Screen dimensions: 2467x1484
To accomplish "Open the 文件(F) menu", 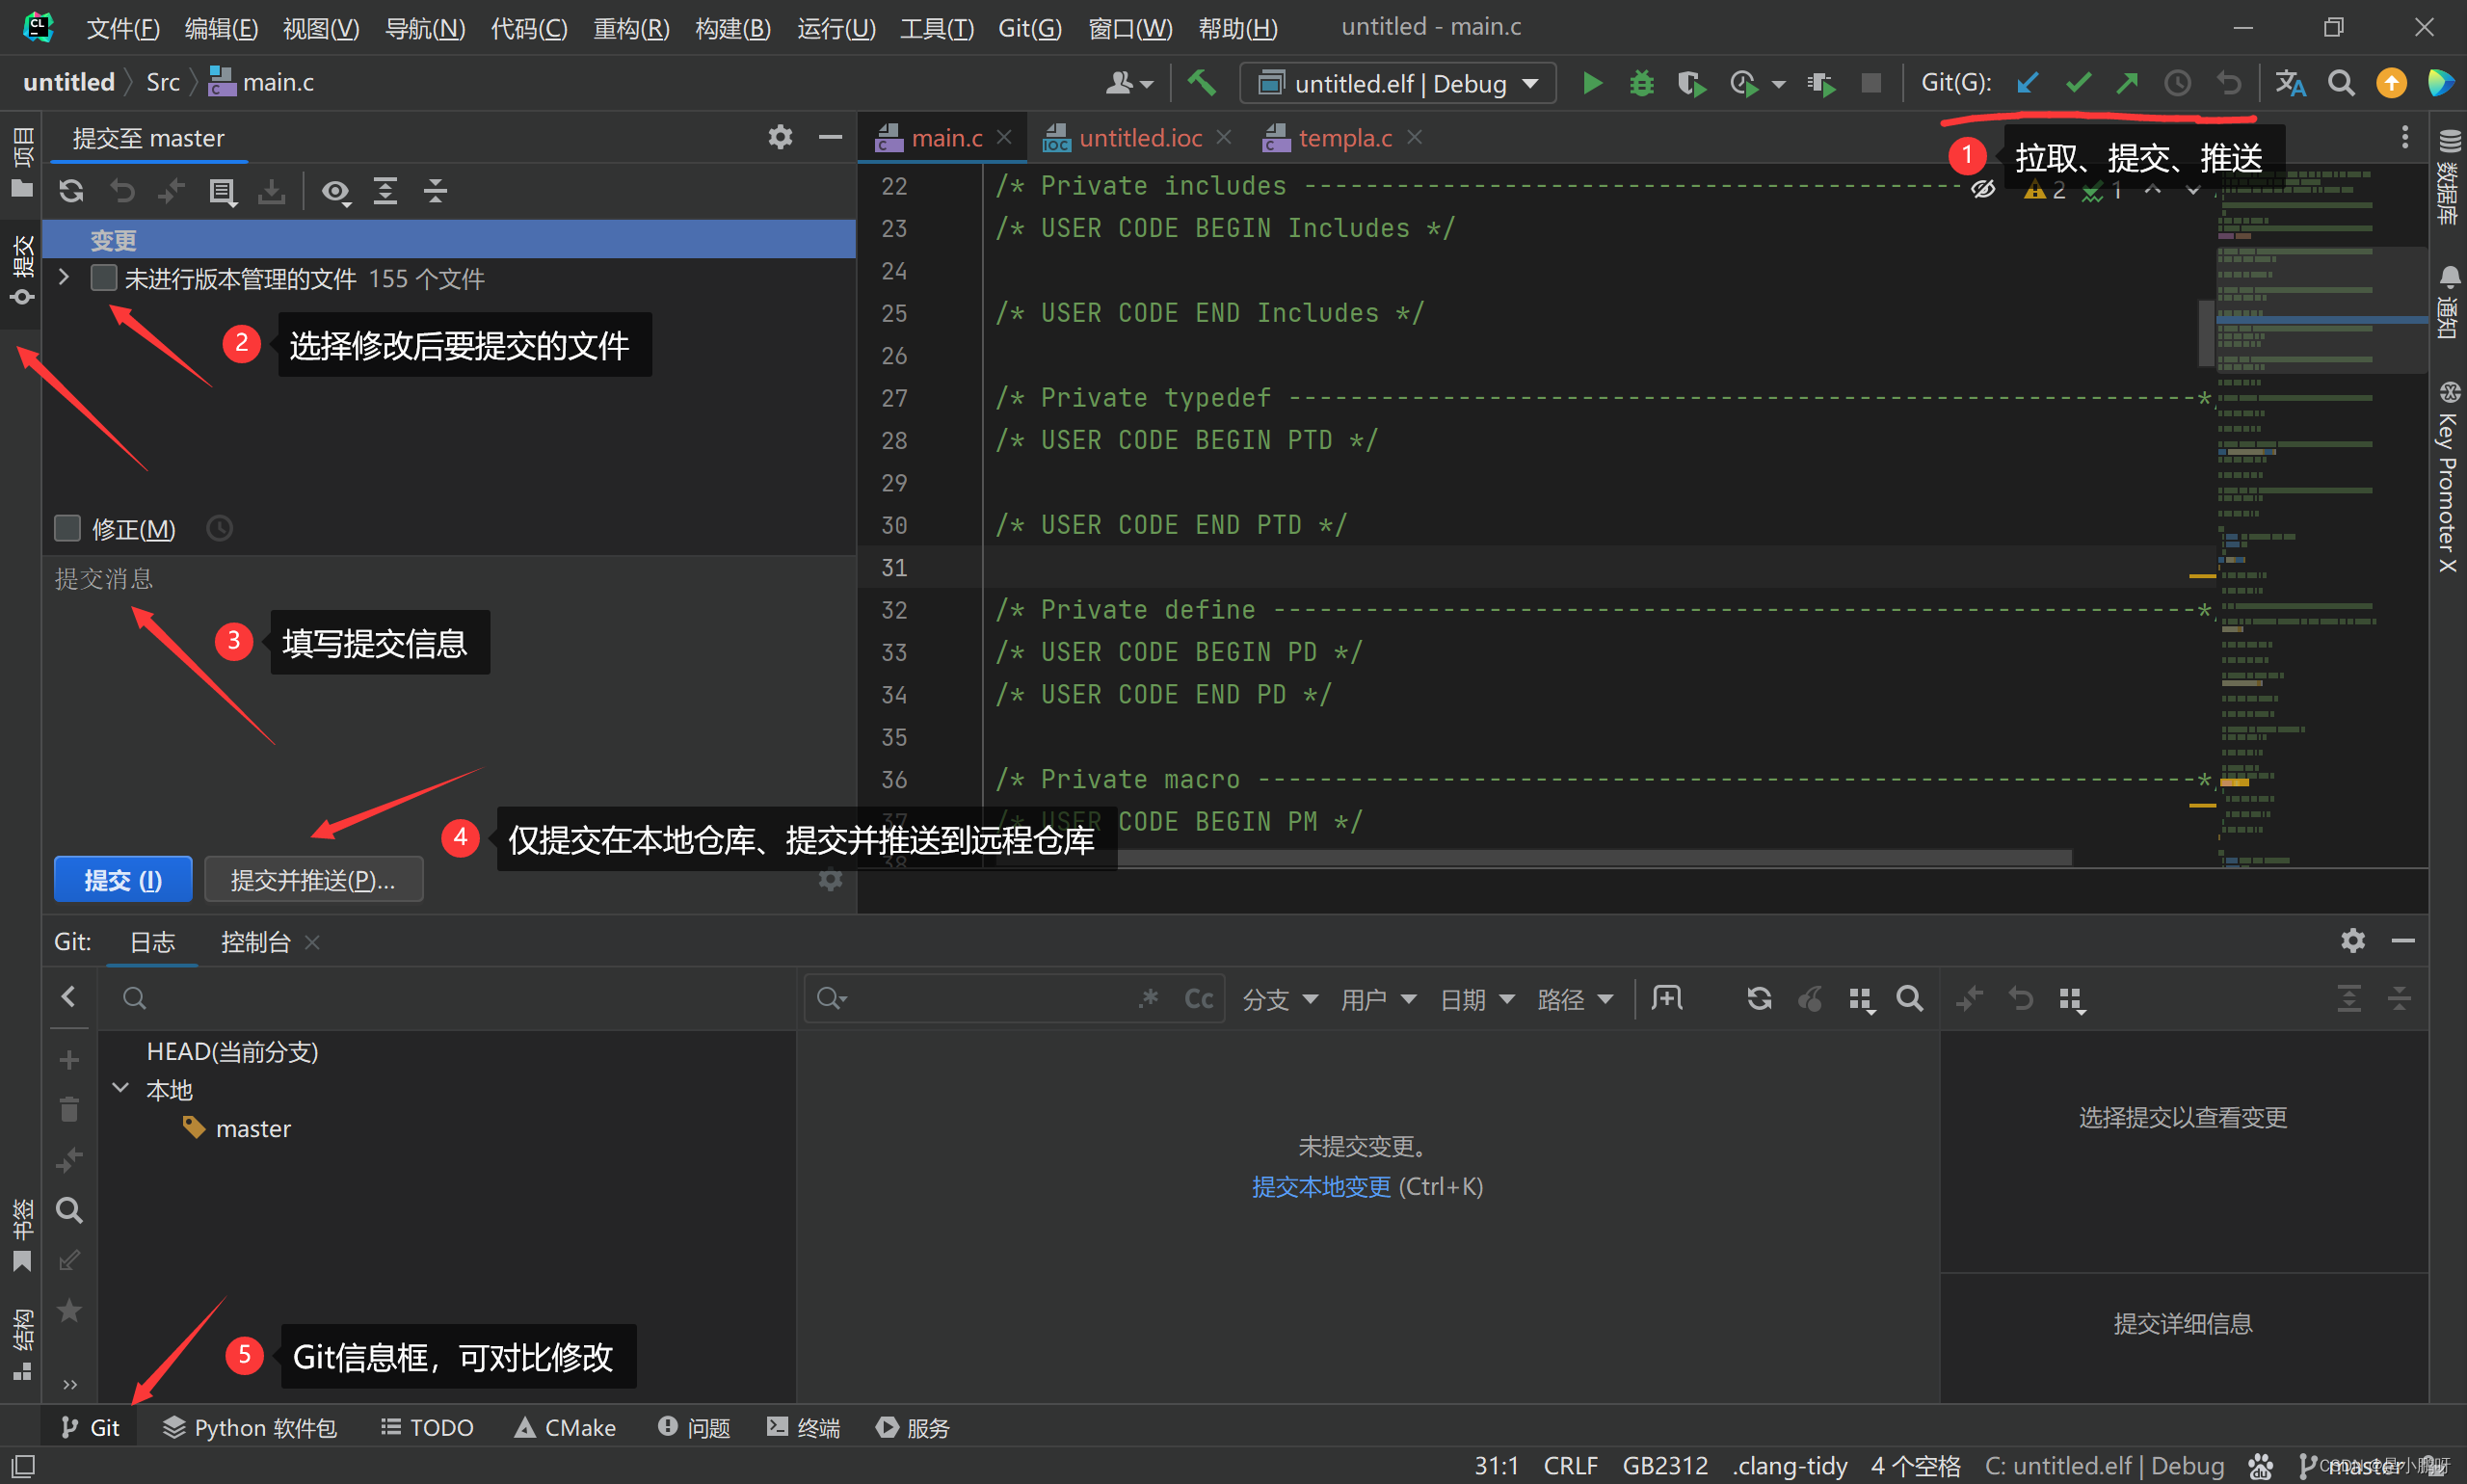I will 122,28.
